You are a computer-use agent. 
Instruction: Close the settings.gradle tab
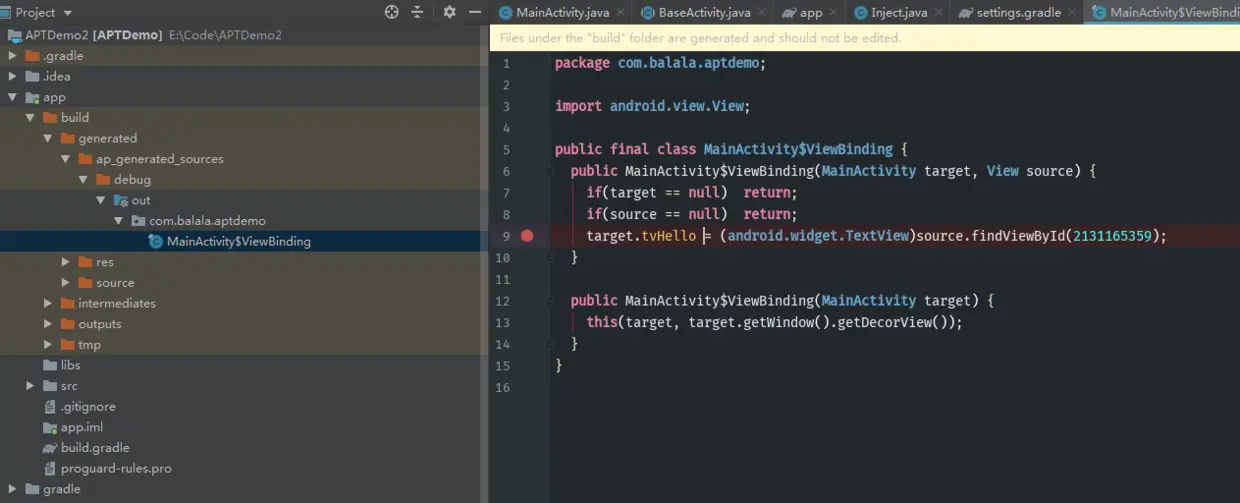point(1072,13)
